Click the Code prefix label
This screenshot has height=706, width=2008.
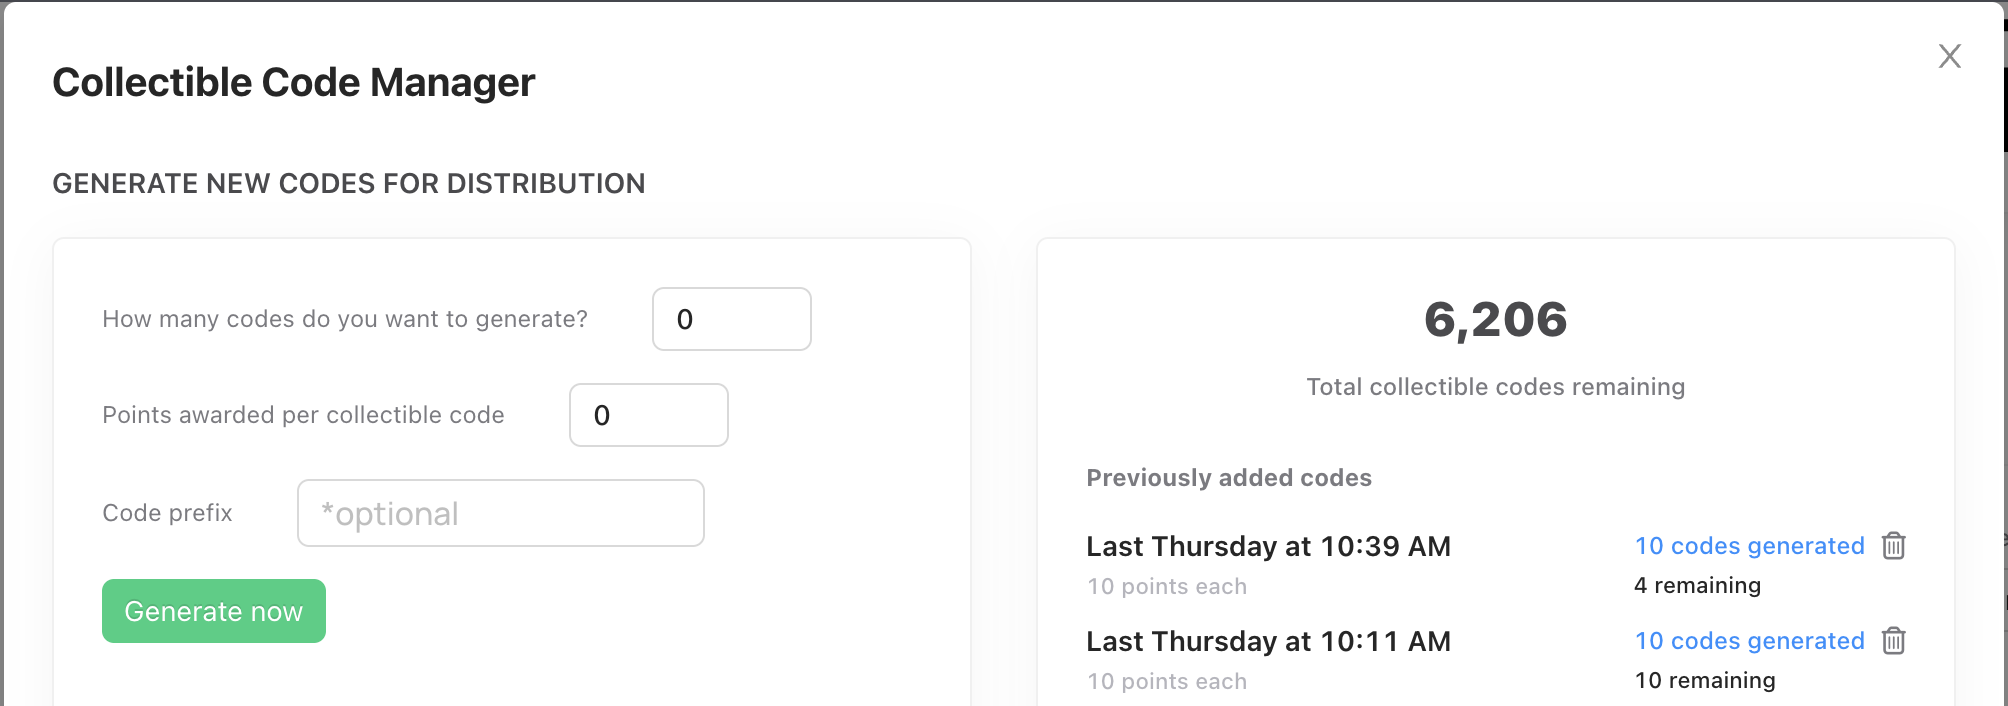click(x=167, y=513)
